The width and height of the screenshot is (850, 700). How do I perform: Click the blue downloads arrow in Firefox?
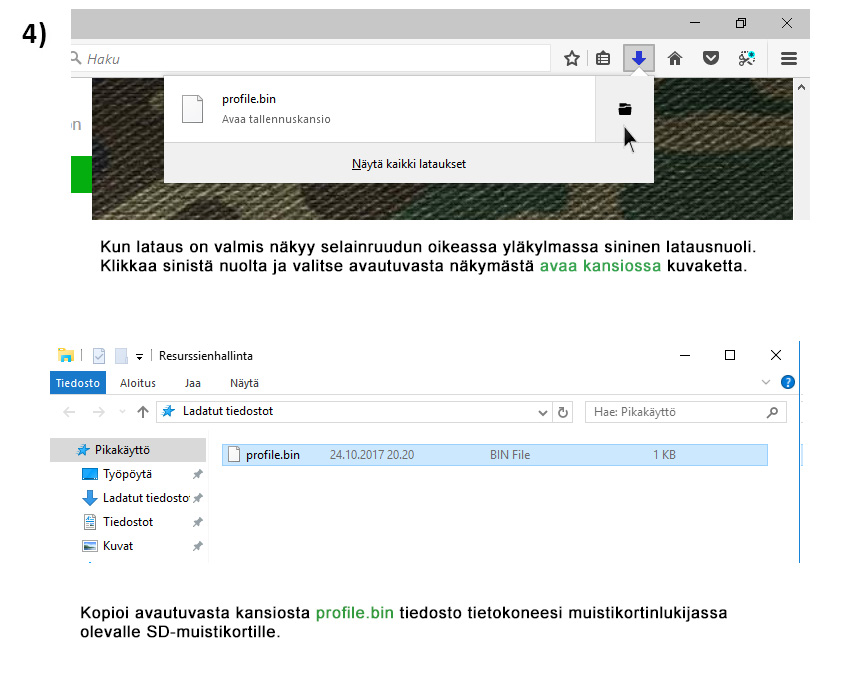(x=638, y=59)
